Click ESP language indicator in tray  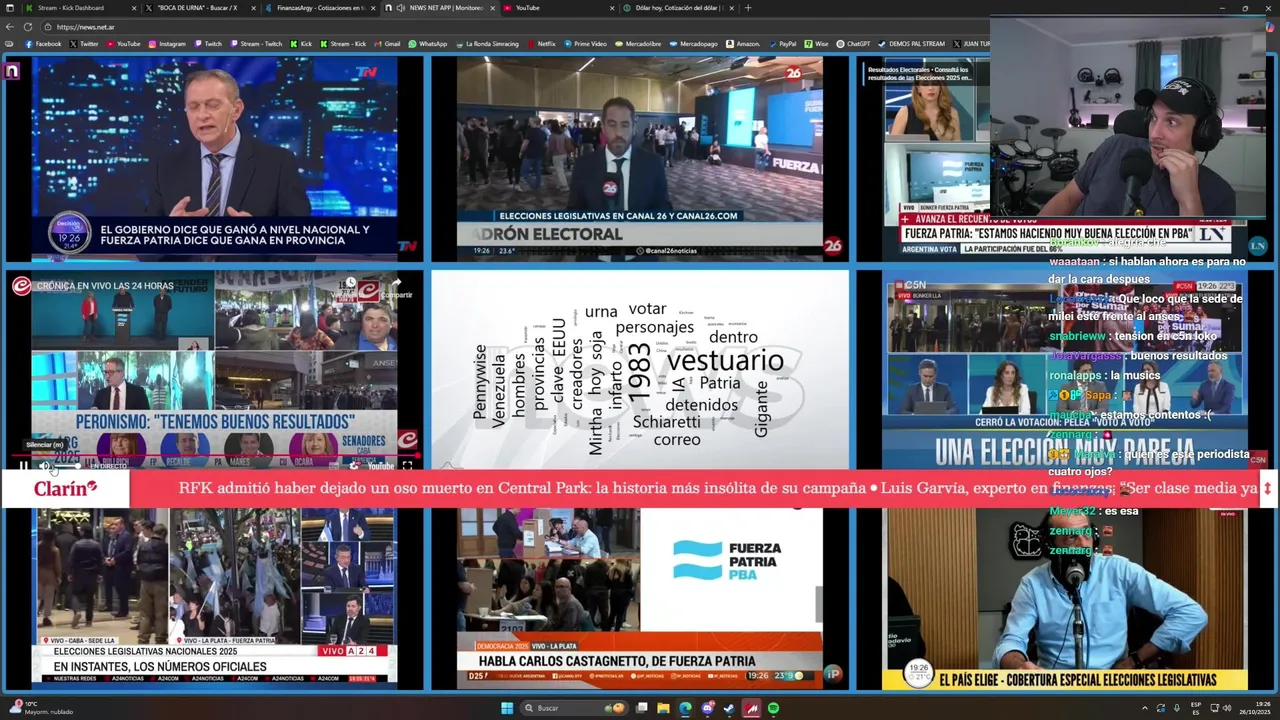tap(1195, 708)
